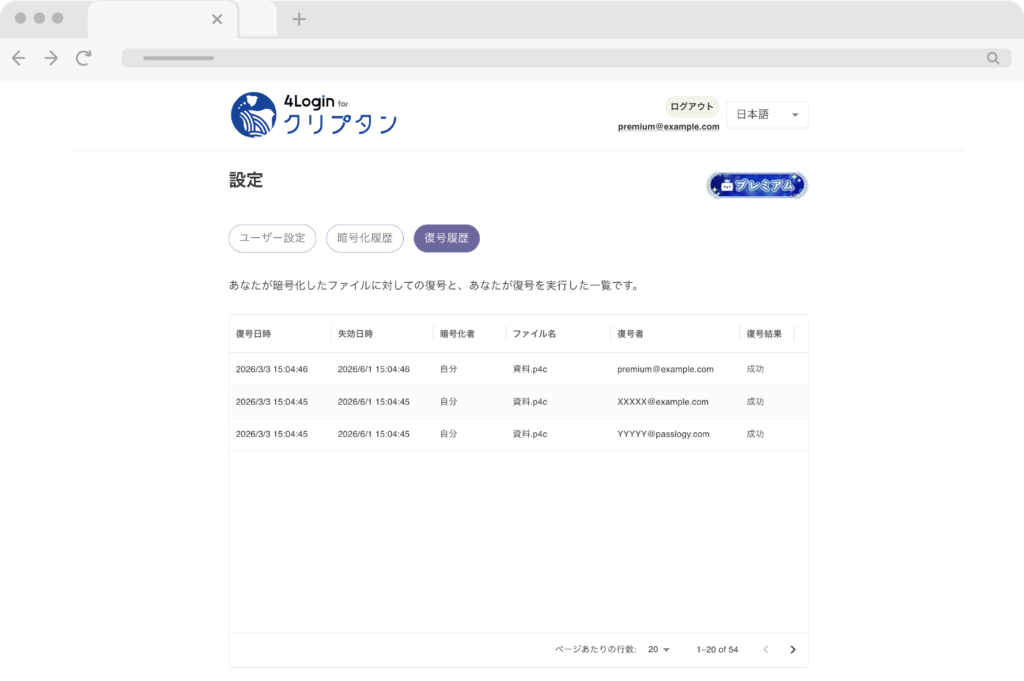Go to next page of results
Viewport: 1024px width, 681px height.
[793, 649]
